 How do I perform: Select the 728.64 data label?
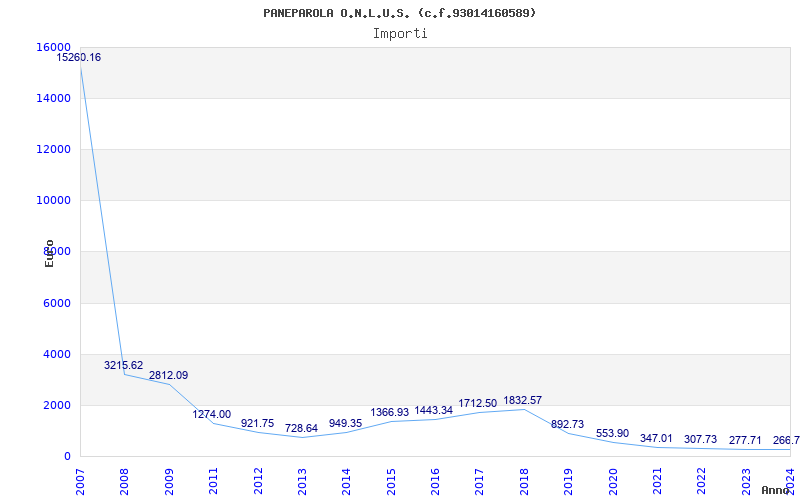click(302, 428)
